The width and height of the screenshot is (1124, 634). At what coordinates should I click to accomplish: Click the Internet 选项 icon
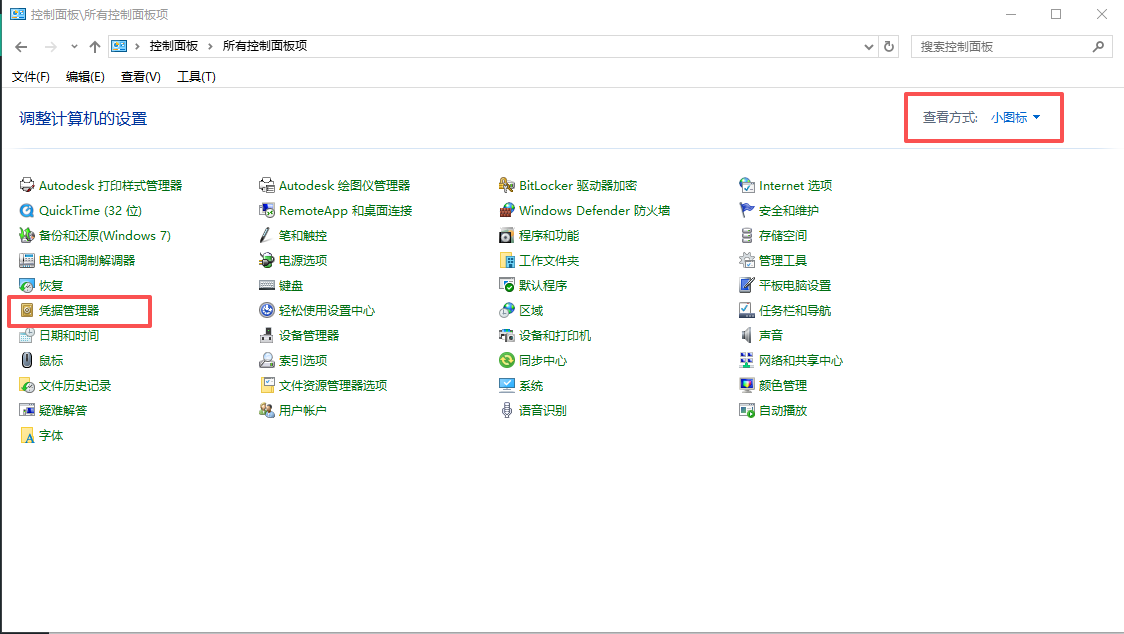click(747, 185)
